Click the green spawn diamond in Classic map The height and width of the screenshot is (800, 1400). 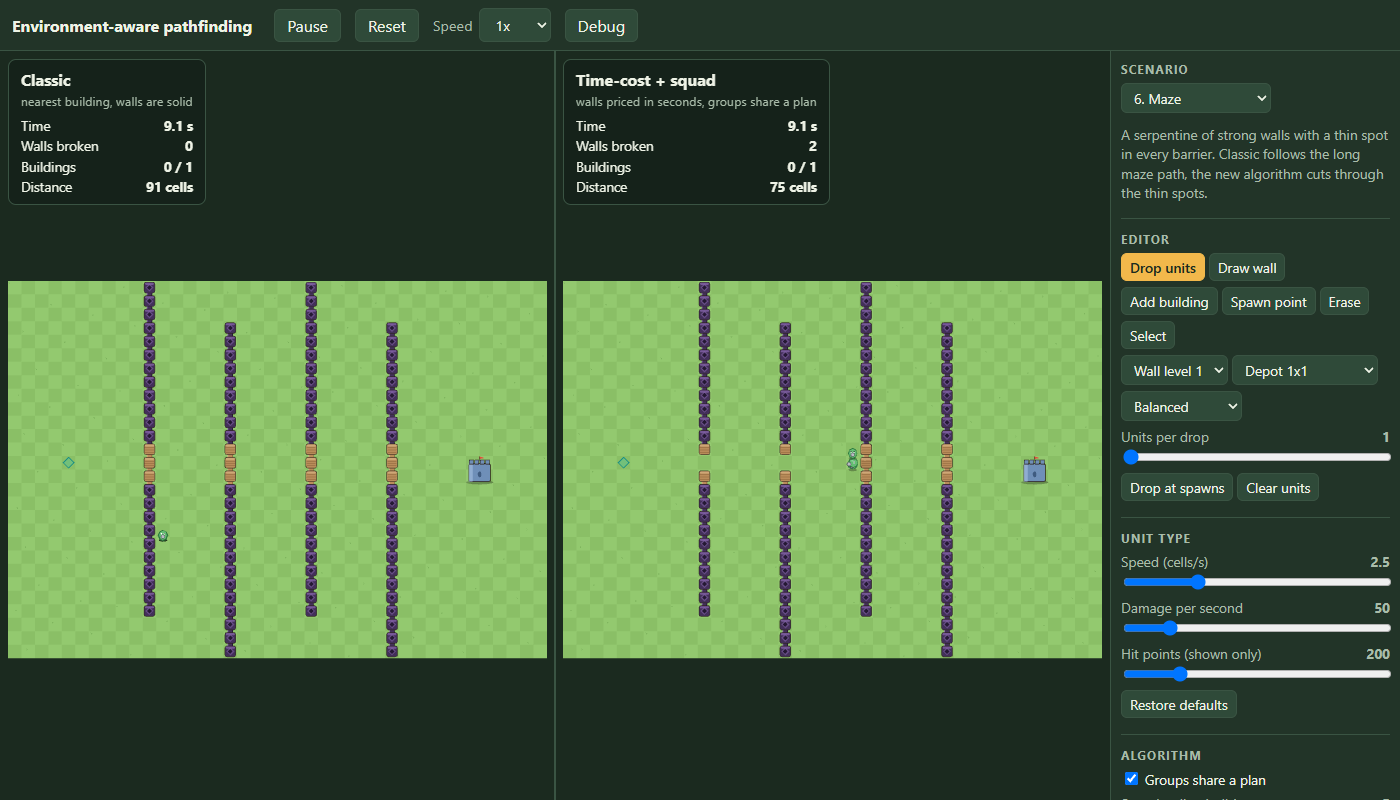68,462
